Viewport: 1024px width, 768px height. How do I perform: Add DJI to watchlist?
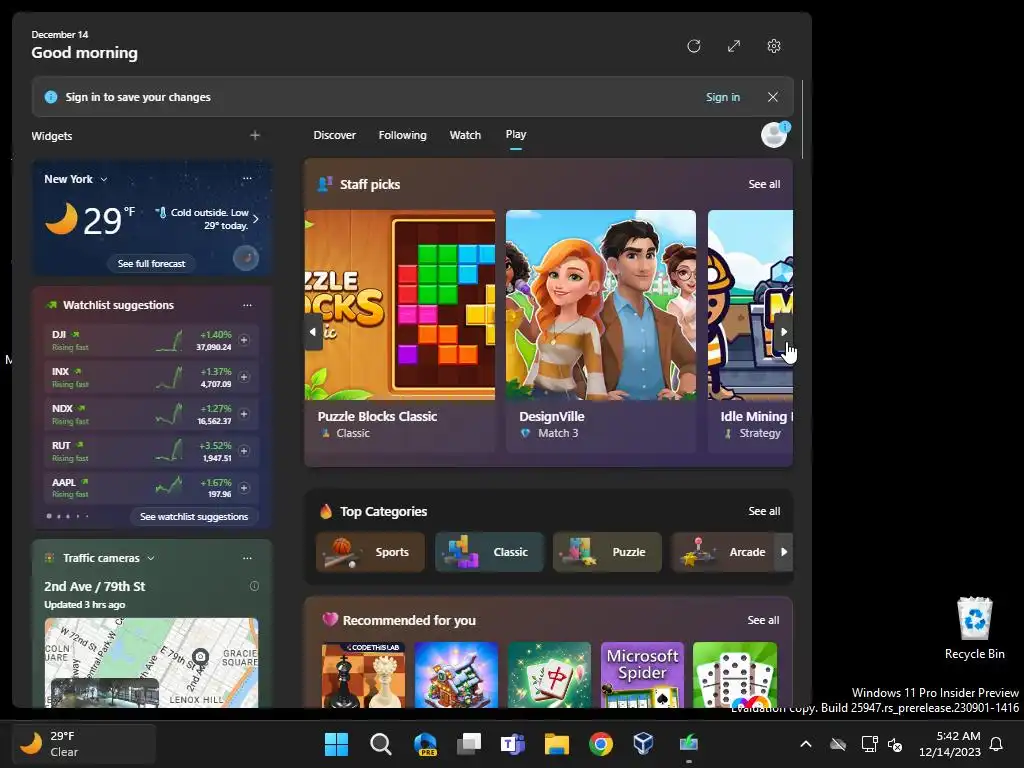tap(244, 340)
